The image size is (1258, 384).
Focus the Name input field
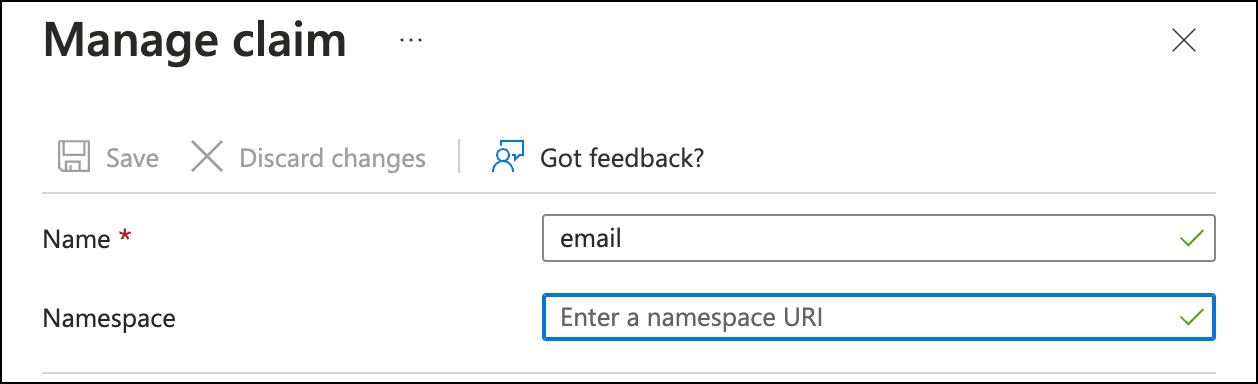879,239
